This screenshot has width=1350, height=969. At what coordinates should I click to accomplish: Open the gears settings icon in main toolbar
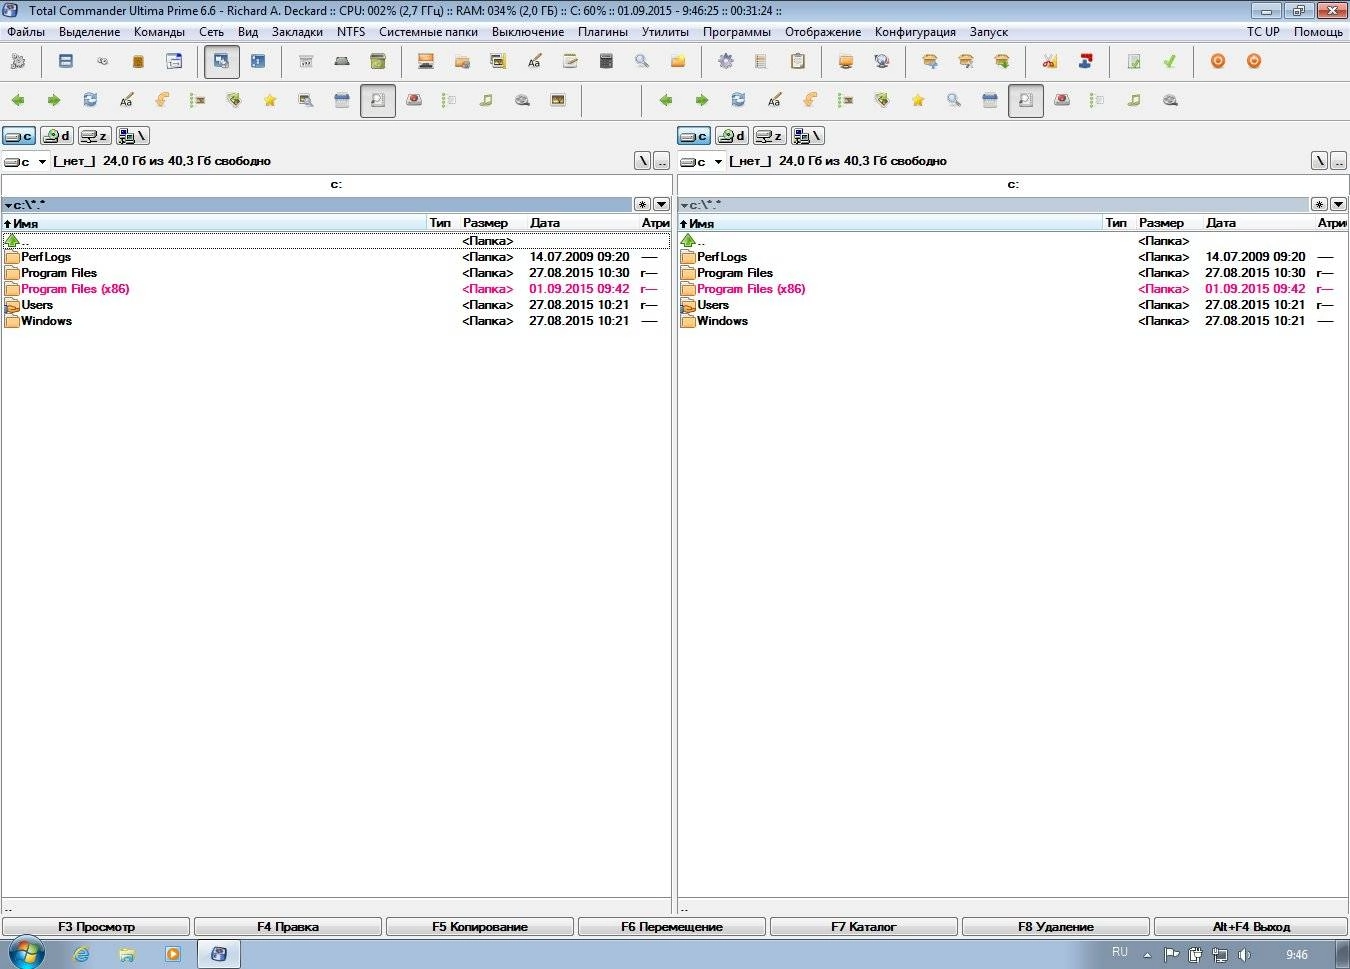[x=18, y=62]
